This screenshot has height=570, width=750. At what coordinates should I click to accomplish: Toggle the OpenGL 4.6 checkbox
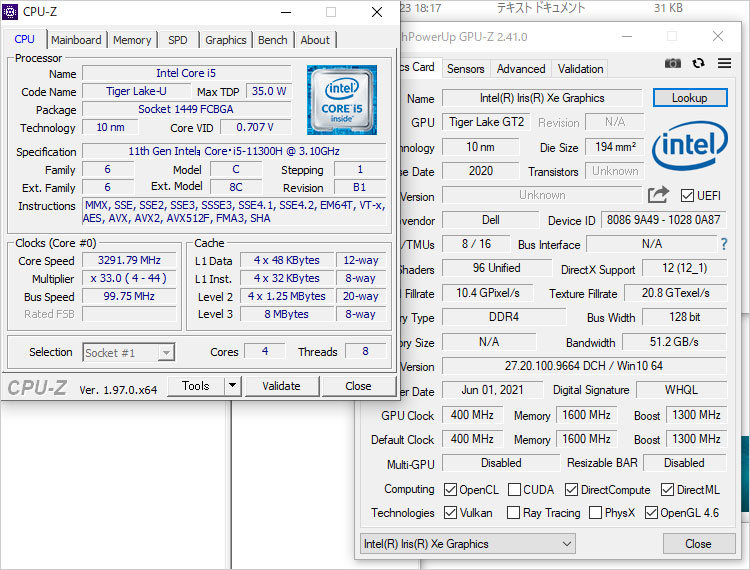point(651,513)
